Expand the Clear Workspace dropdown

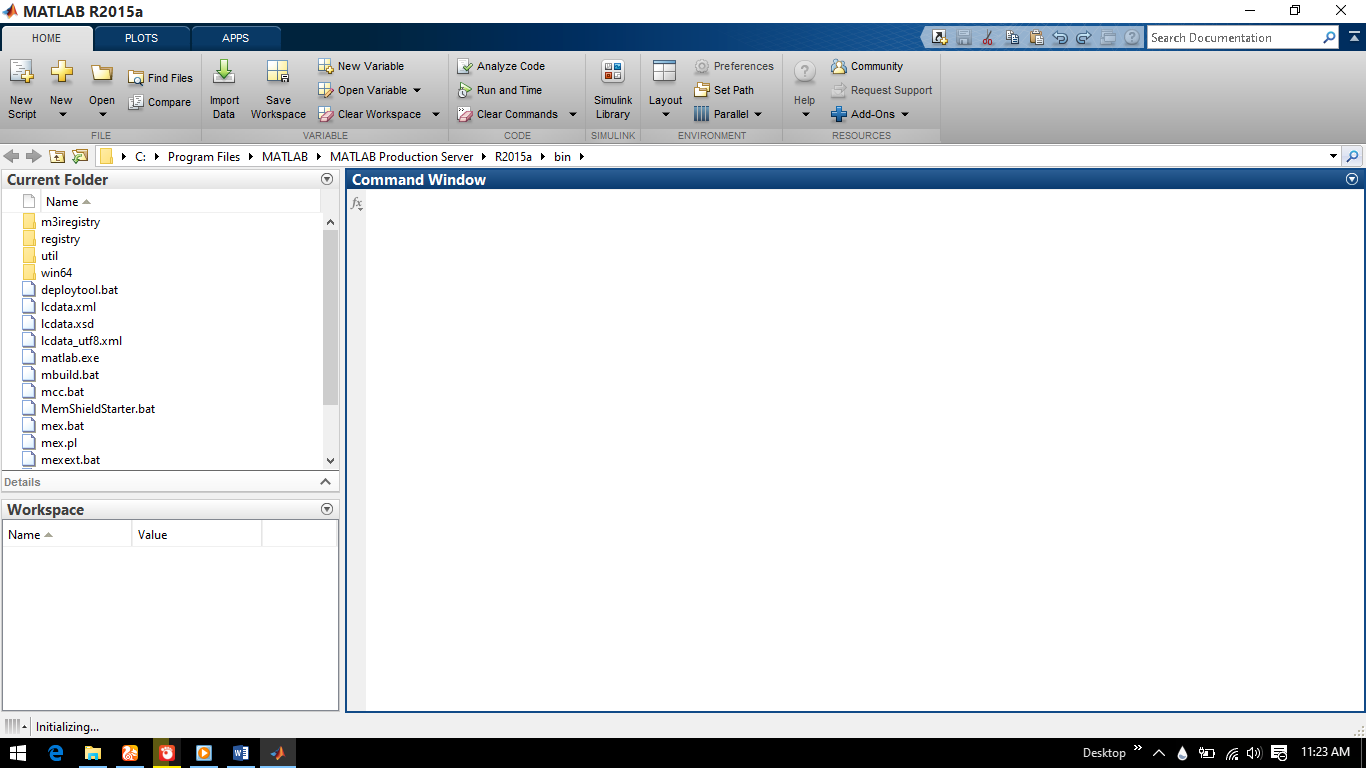[x=436, y=114]
